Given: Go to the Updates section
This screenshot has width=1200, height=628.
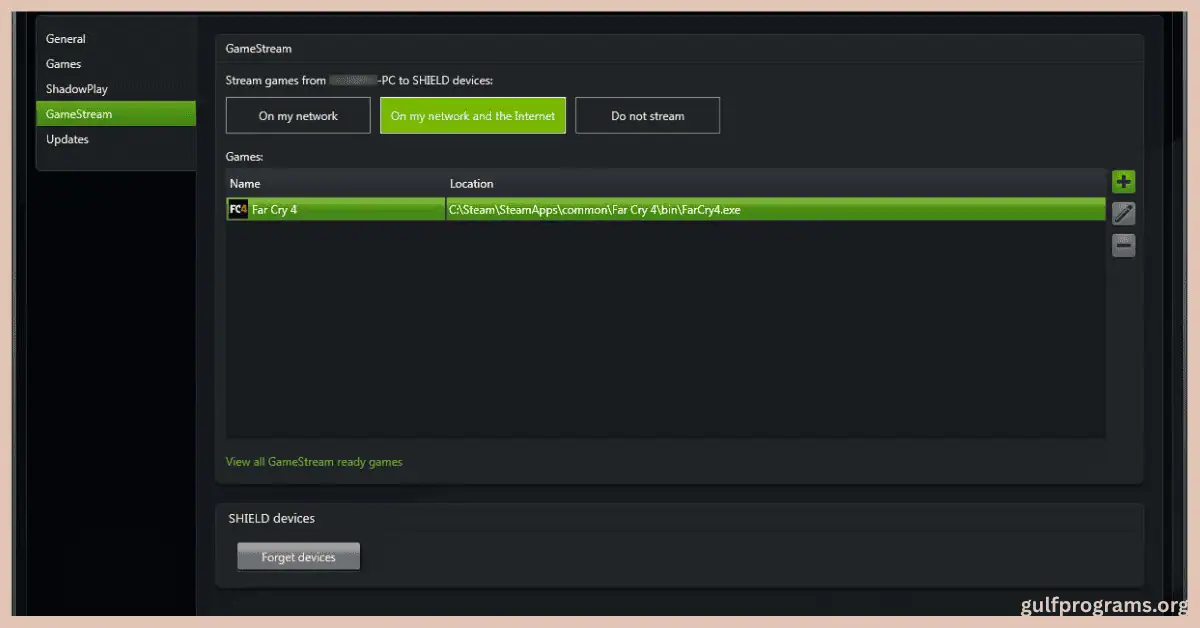Looking at the screenshot, I should [67, 139].
